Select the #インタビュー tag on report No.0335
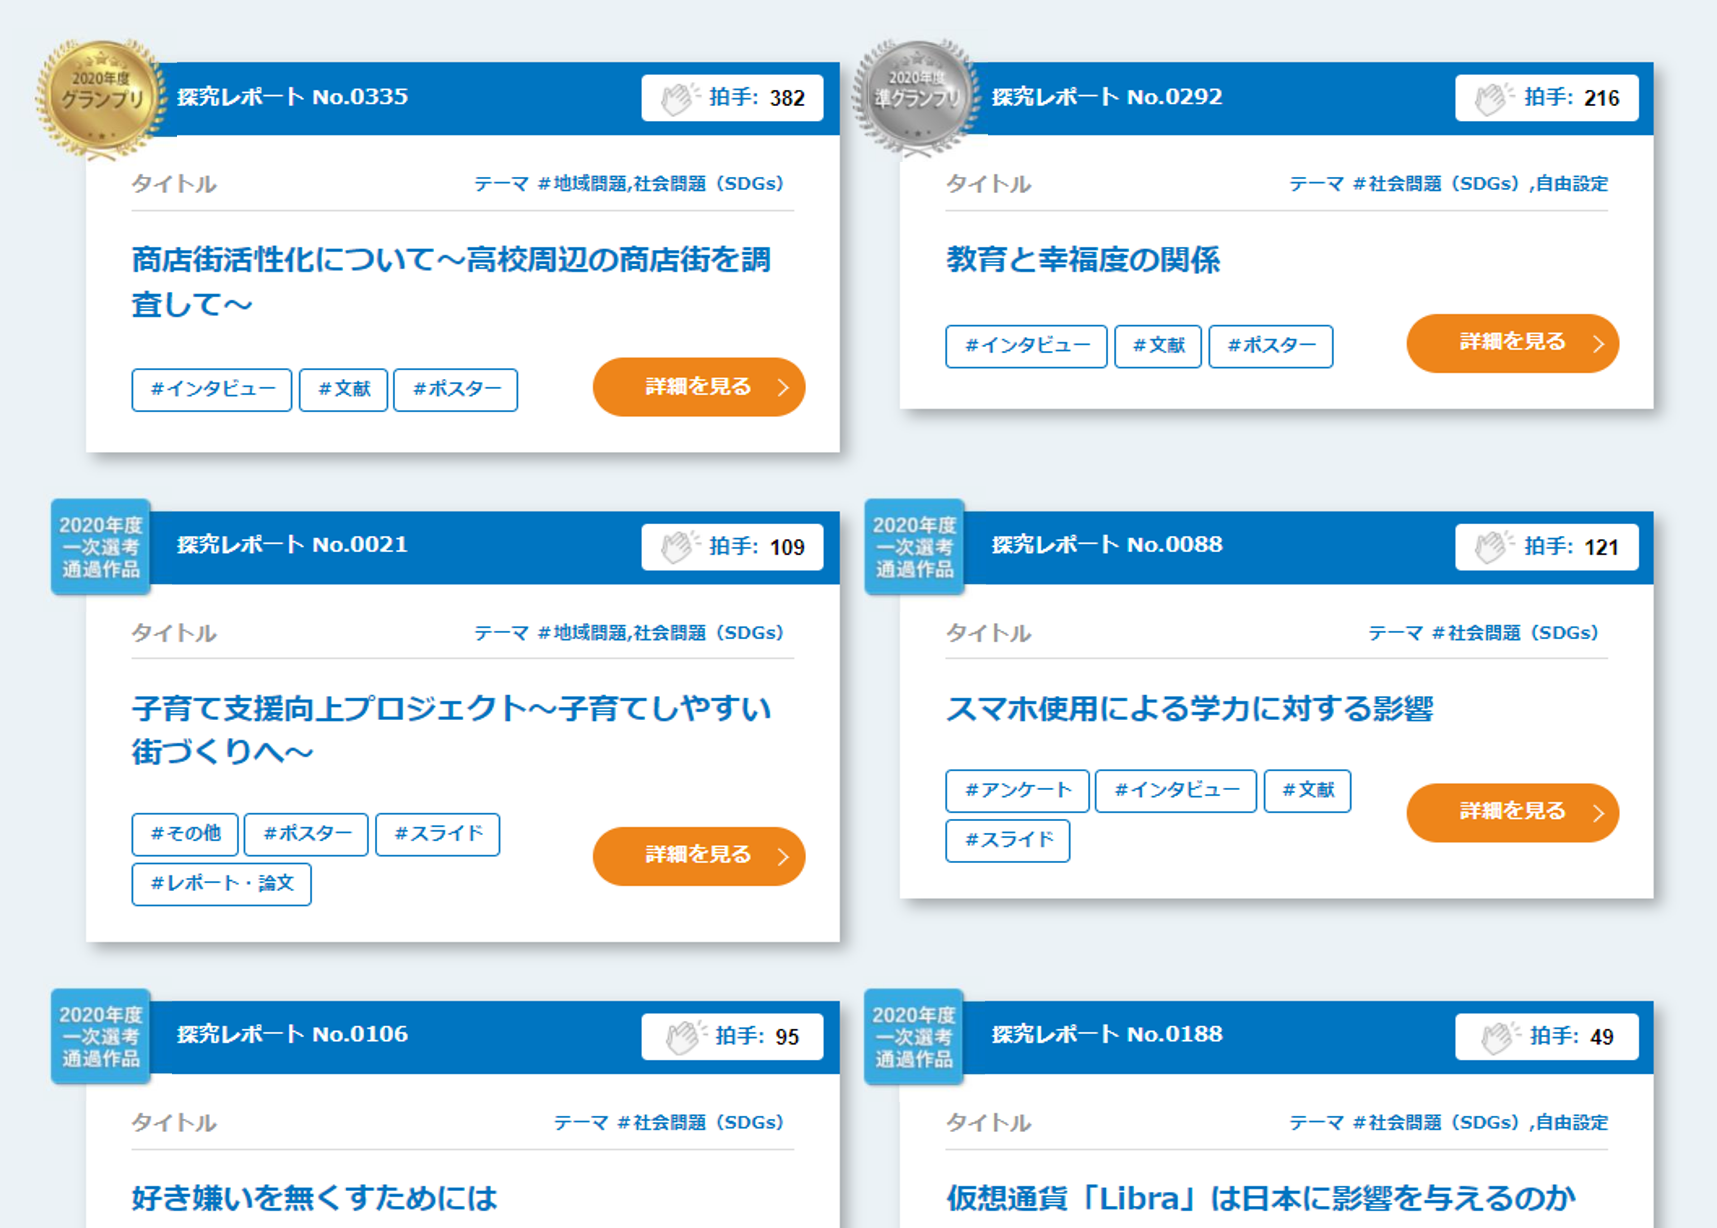This screenshot has width=1717, height=1228. (211, 390)
